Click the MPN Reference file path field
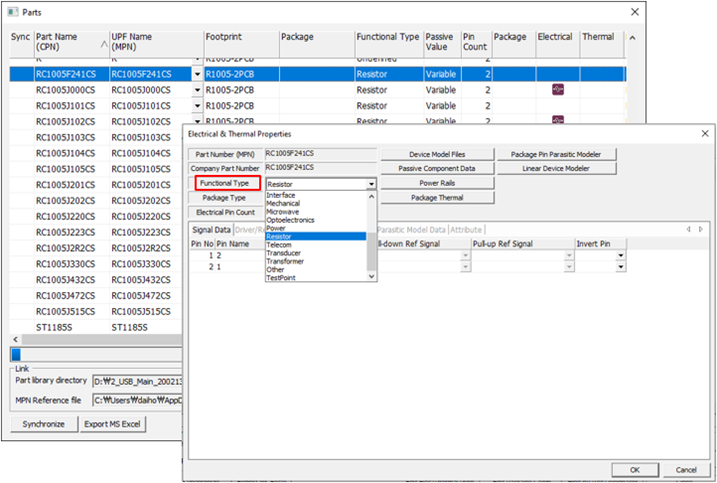The image size is (717, 483). pyautogui.click(x=138, y=399)
